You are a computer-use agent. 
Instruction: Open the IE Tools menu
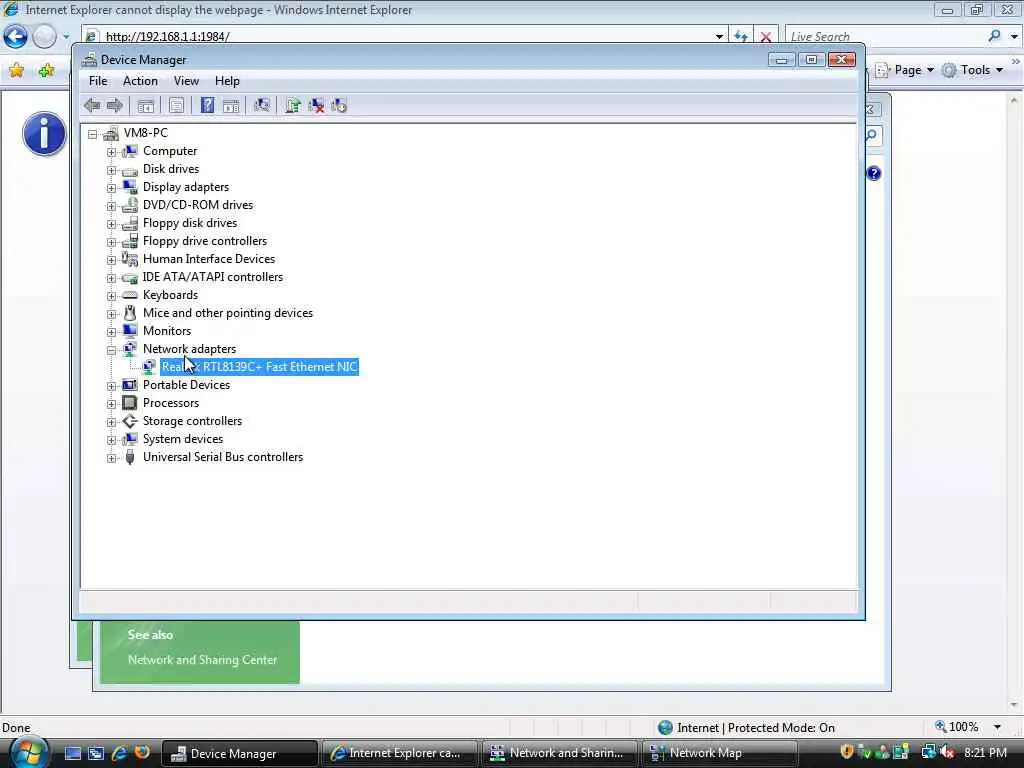972,70
